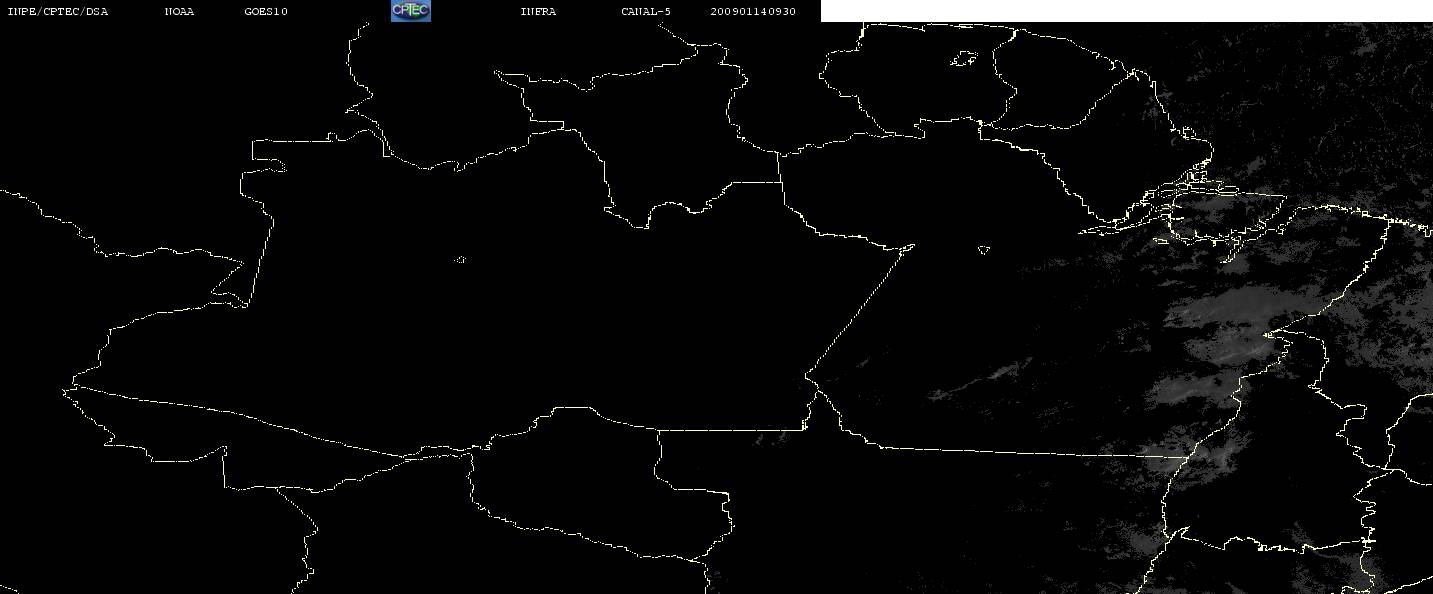This screenshot has width=1433, height=594.
Task: Click the CANAL-5 channel label
Action: [646, 12]
